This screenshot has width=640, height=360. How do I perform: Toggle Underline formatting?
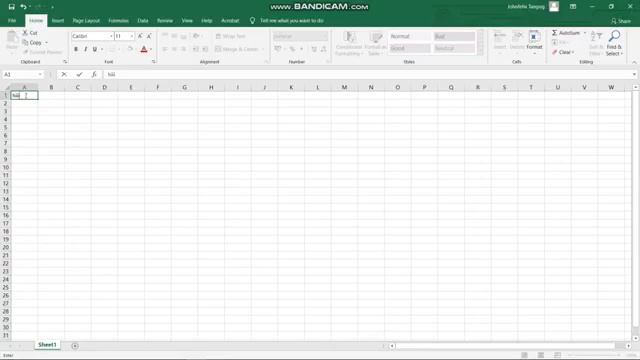pos(95,49)
